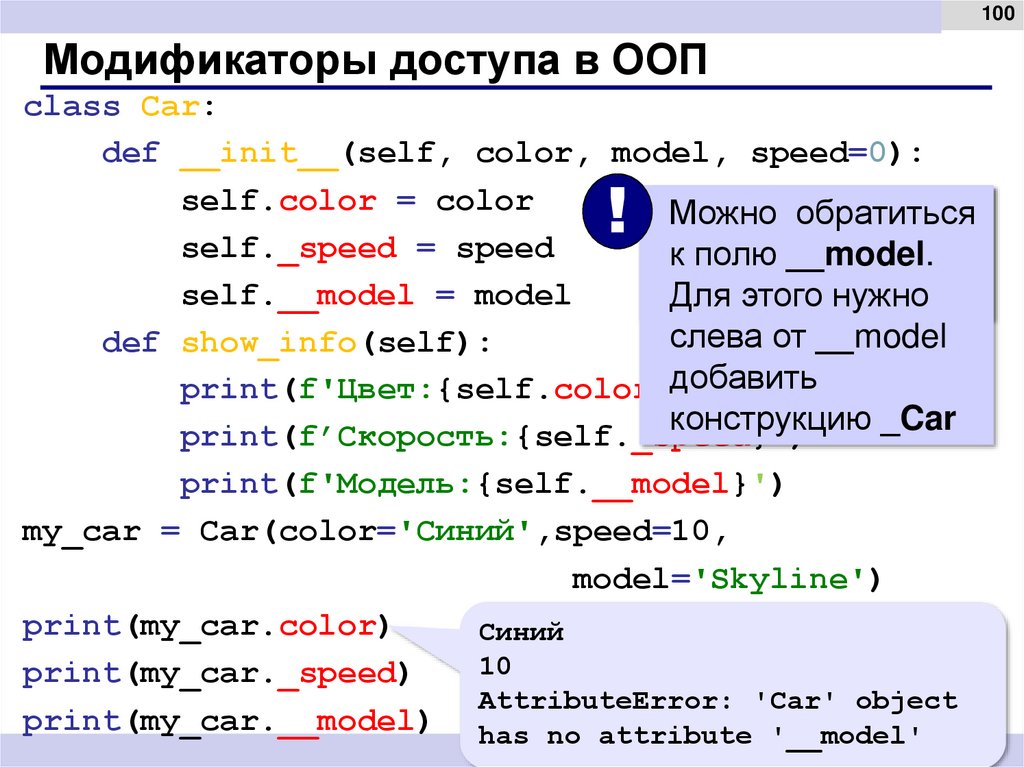This screenshot has height=767, width=1024.
Task: Click the 'speed=10' argument
Action: (x=632, y=532)
